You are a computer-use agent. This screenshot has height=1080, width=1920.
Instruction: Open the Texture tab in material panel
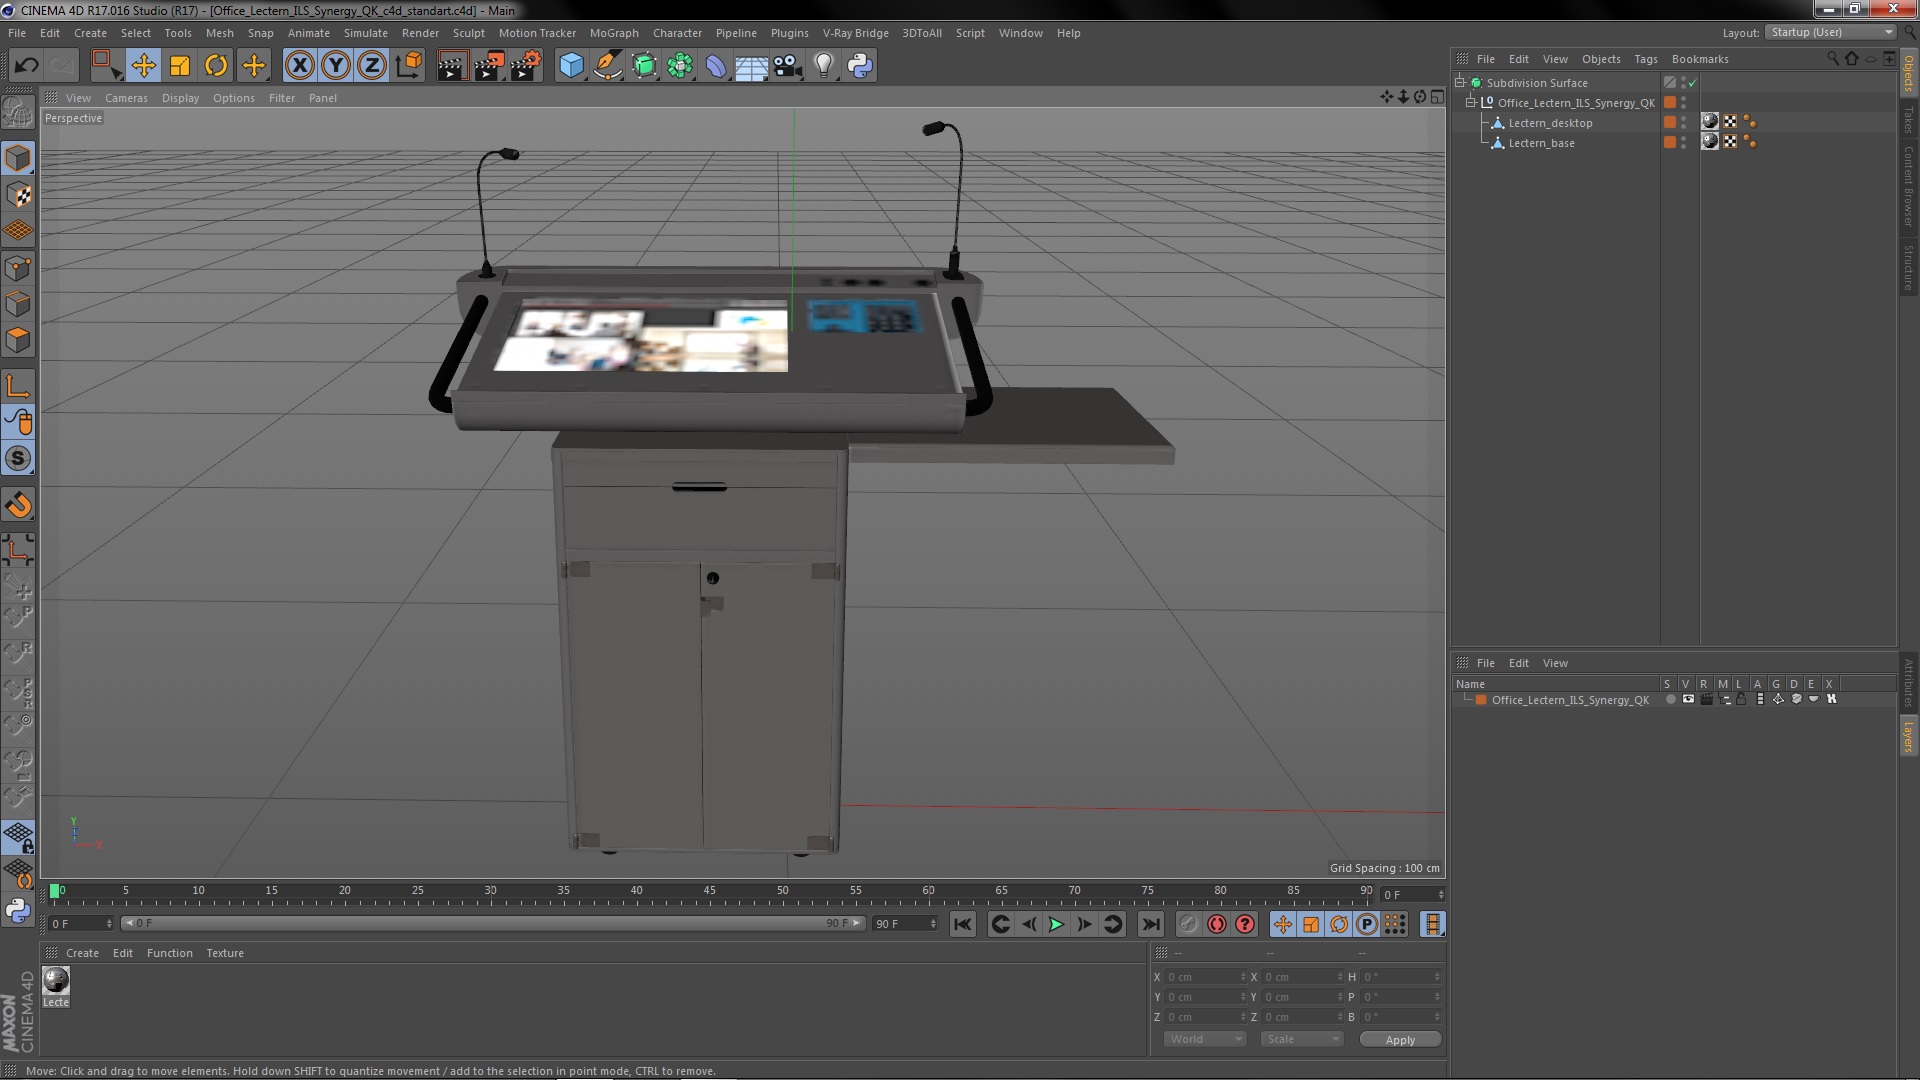point(224,952)
